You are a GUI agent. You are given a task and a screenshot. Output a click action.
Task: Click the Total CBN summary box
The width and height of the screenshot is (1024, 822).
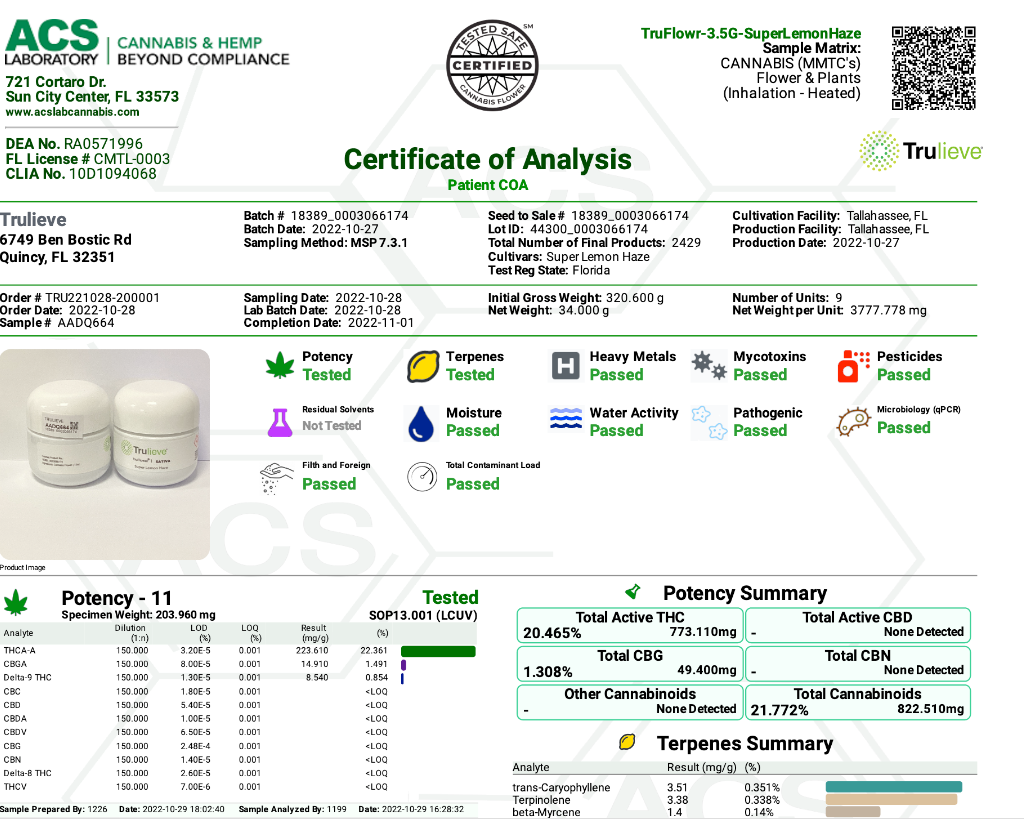(857, 664)
